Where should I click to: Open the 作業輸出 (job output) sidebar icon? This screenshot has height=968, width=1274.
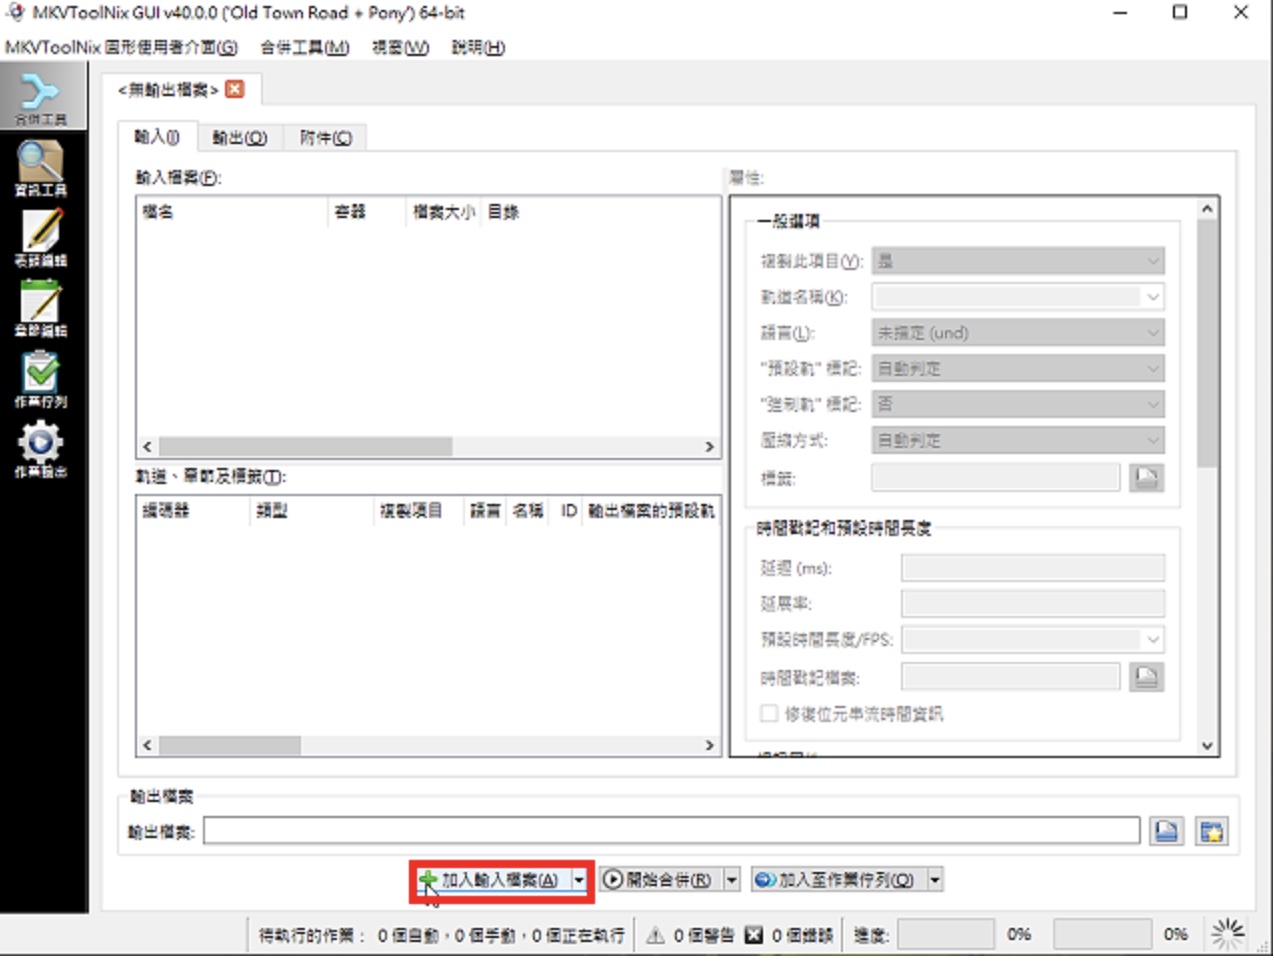pos(41,449)
